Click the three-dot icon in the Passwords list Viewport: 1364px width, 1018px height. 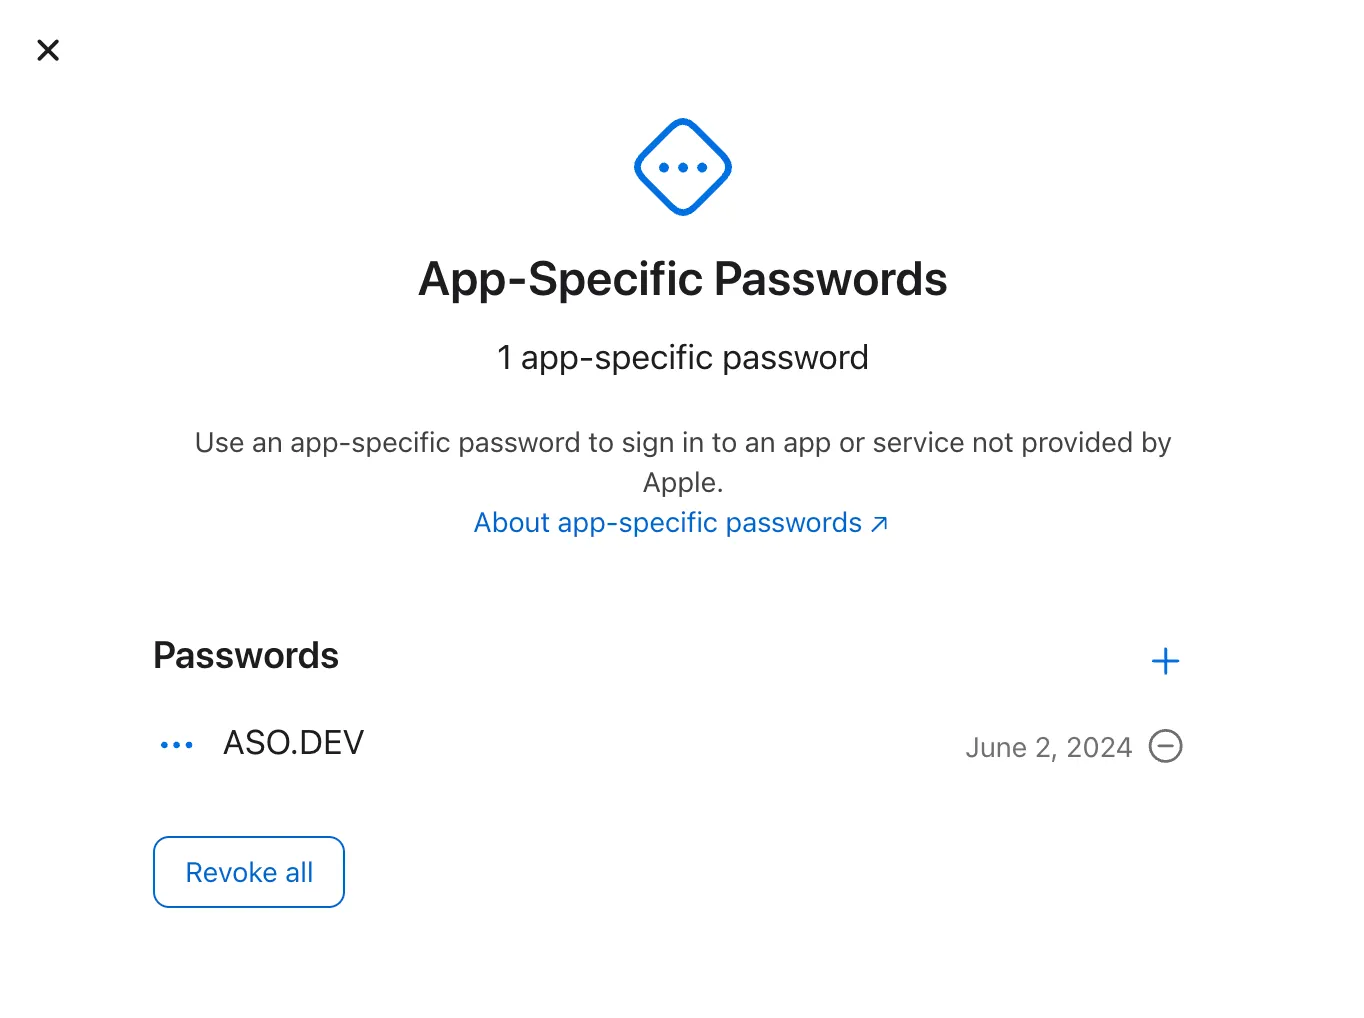pos(177,744)
